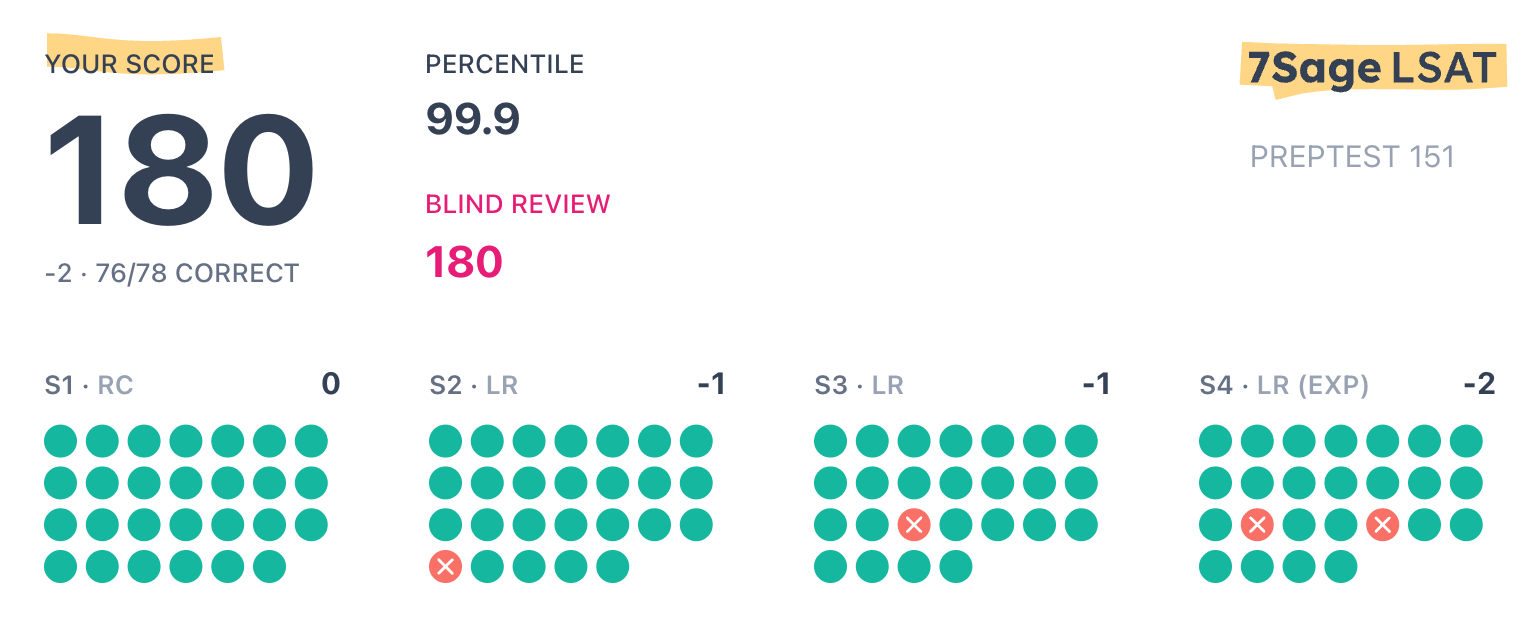Select the second red X in S4 LR (EXP)
The width and height of the screenshot is (1540, 627).
(1382, 525)
